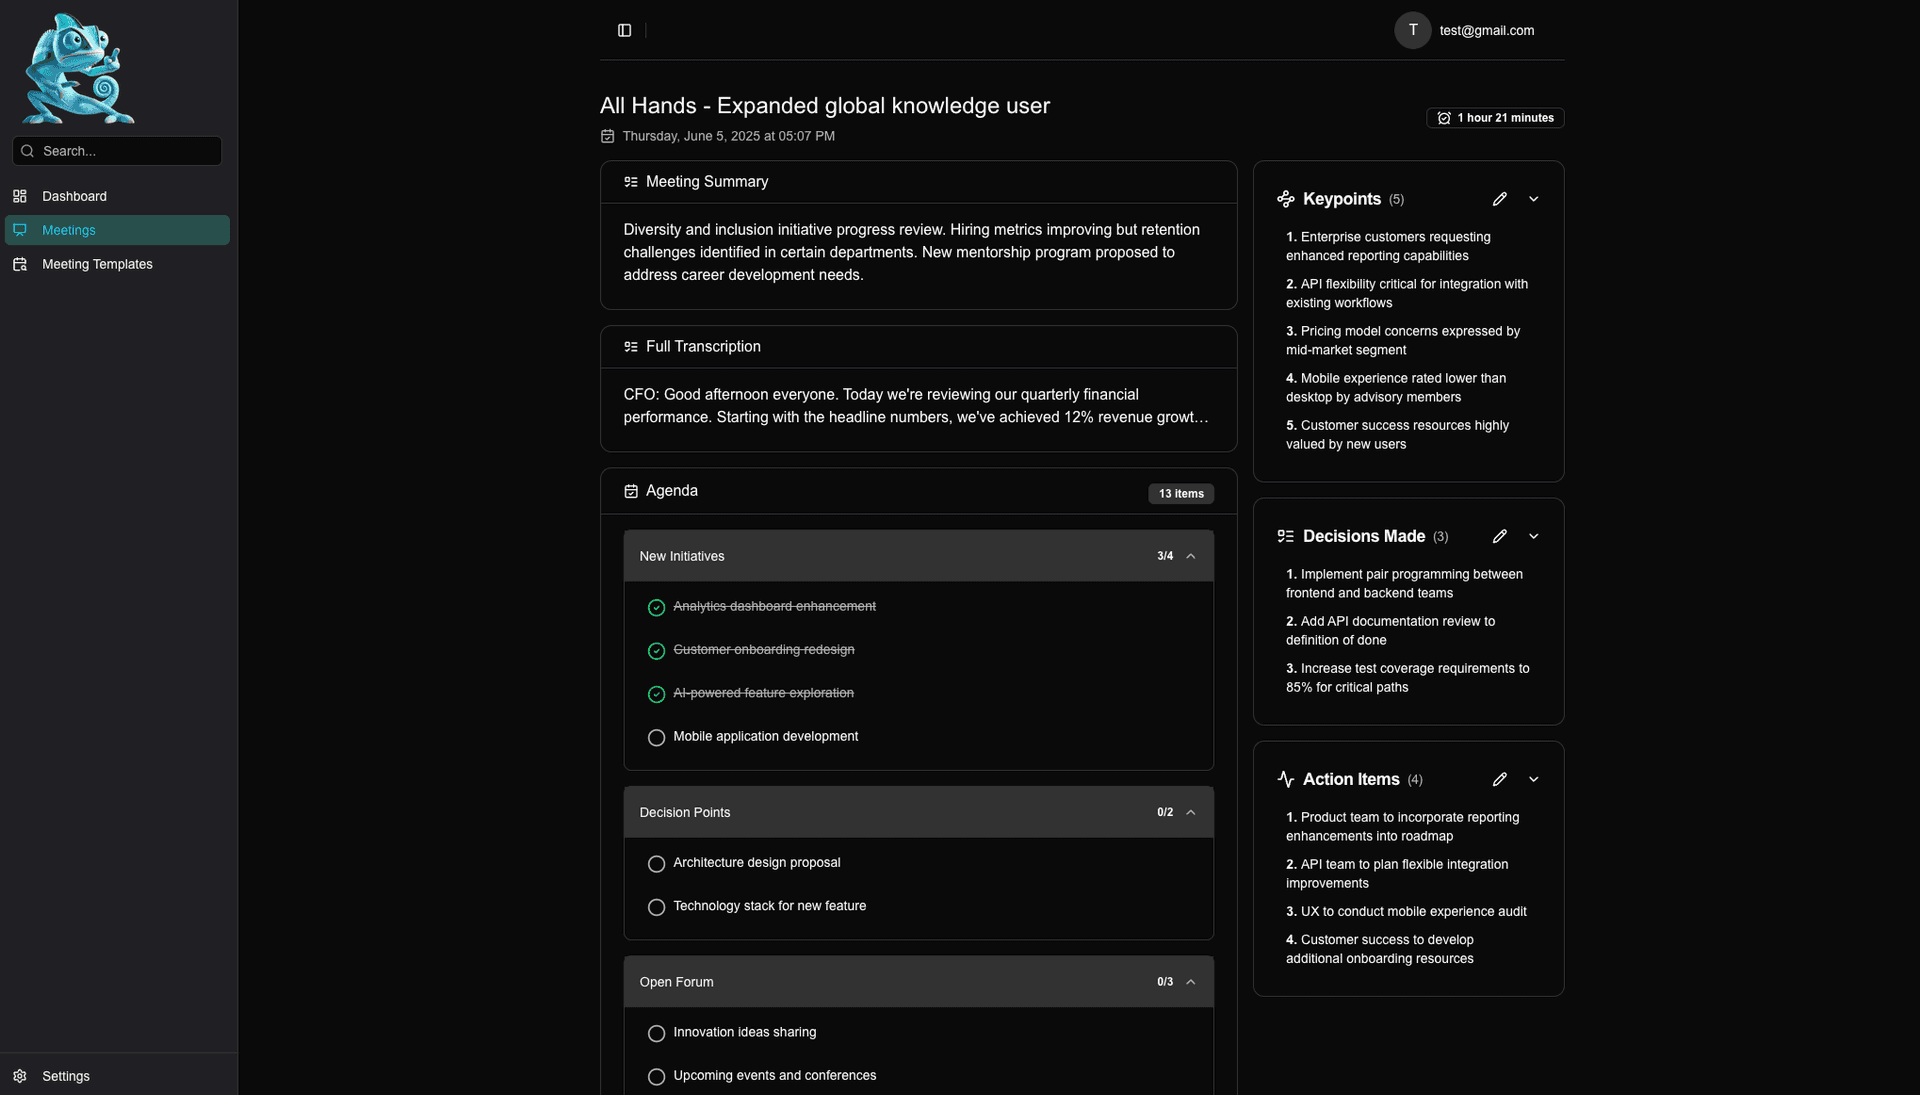Collapse the New Initiatives section

[1189, 556]
